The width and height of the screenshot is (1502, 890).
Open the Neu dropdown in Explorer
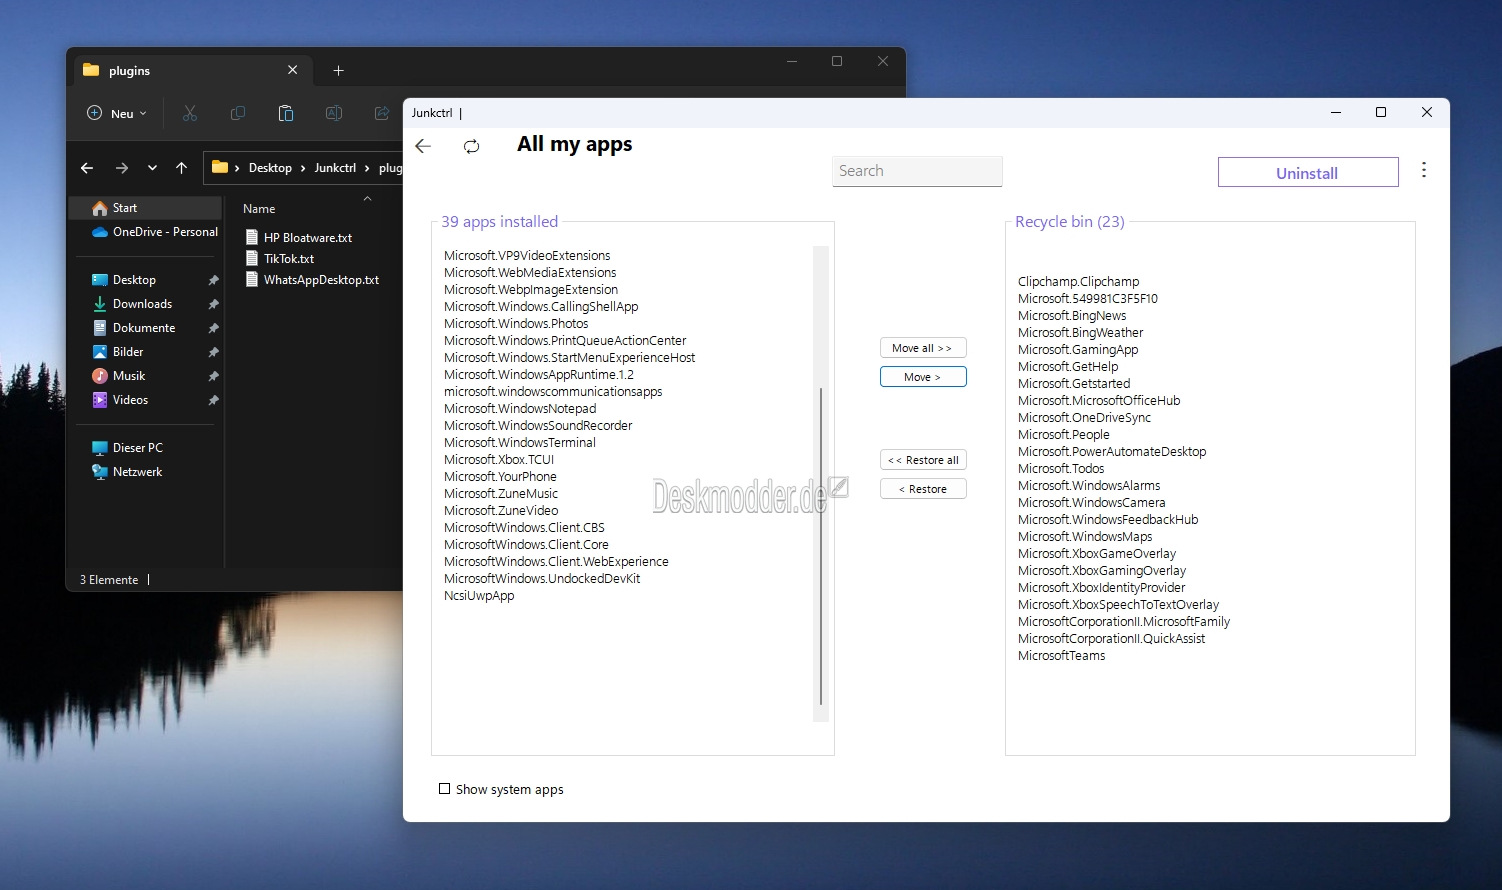tap(117, 113)
